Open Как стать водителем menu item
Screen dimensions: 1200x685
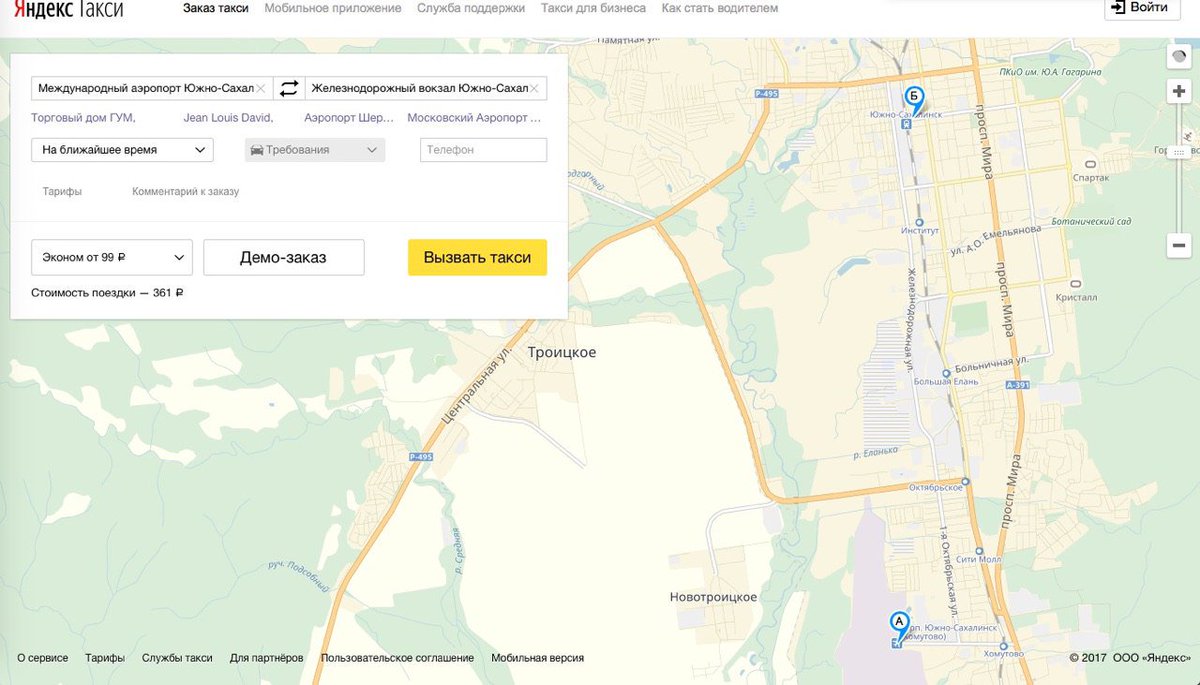[720, 8]
